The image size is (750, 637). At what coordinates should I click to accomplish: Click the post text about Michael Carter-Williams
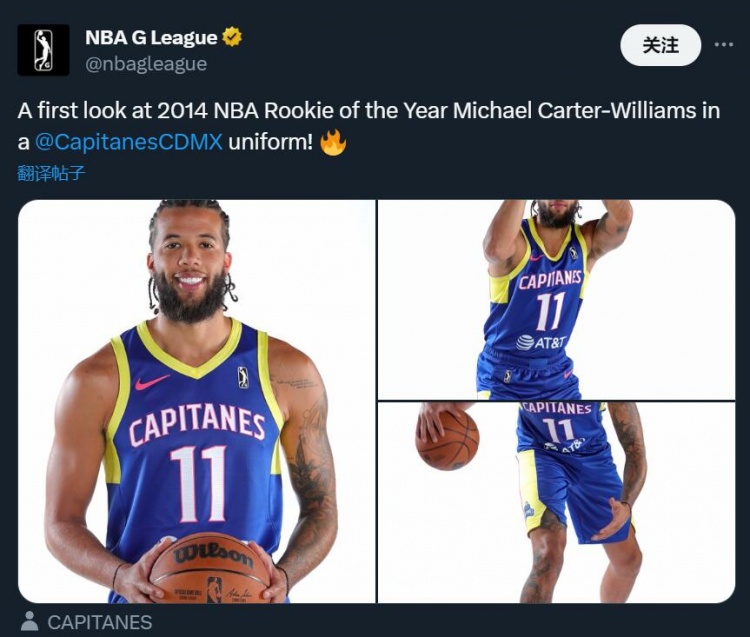369,126
